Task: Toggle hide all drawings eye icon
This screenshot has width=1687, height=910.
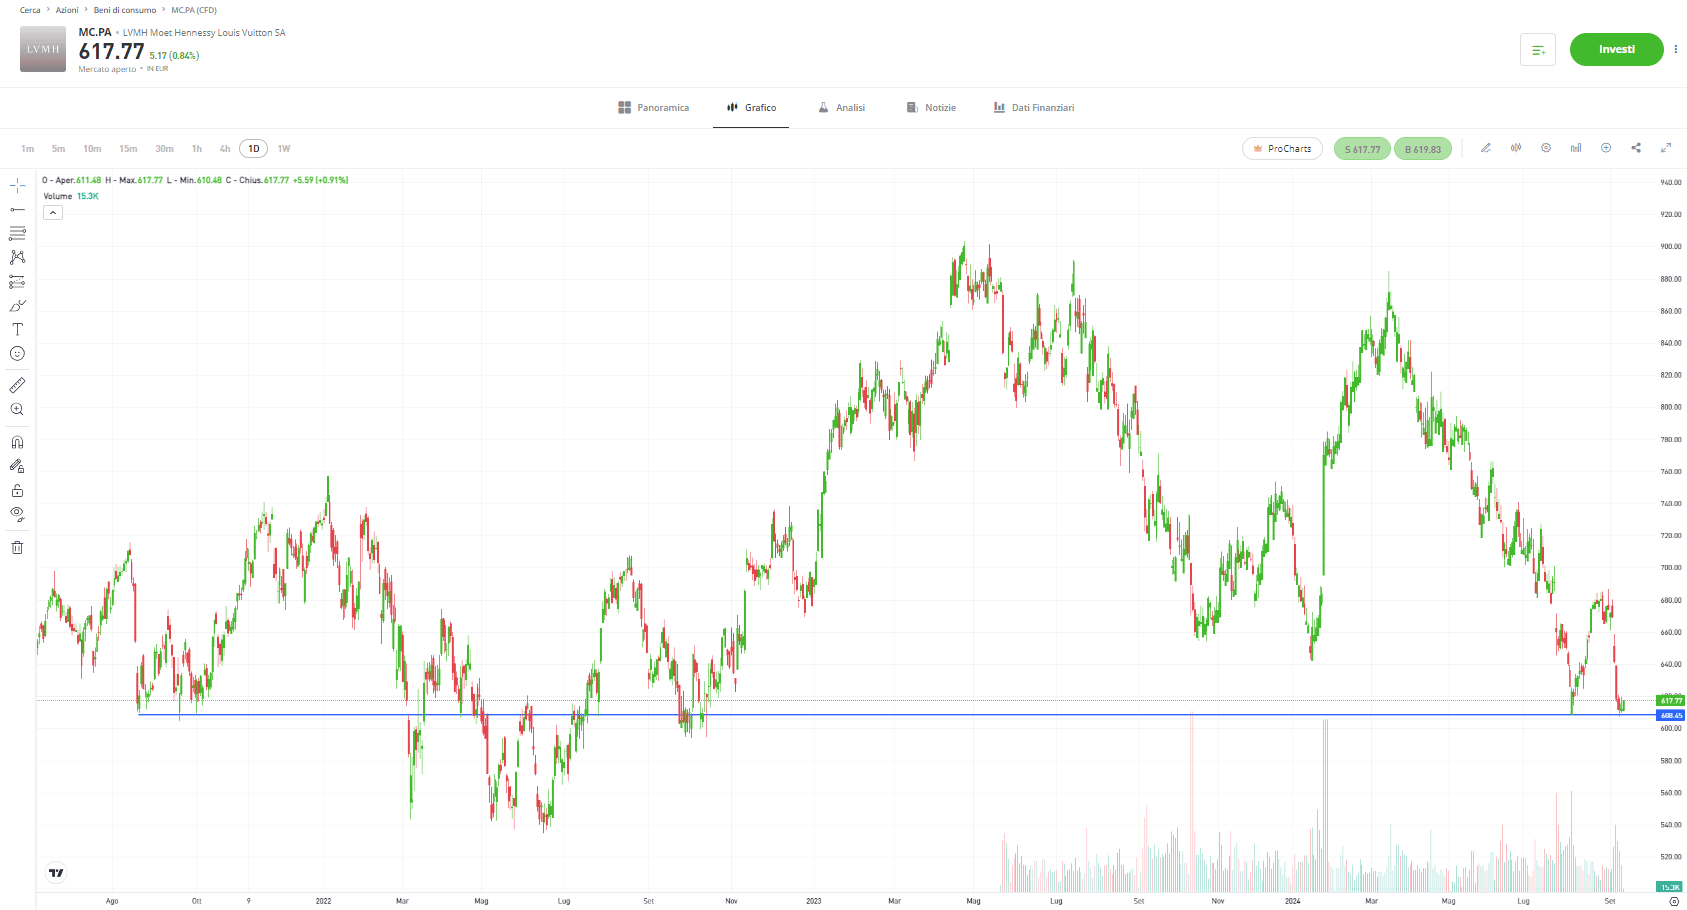Action: click(x=17, y=514)
